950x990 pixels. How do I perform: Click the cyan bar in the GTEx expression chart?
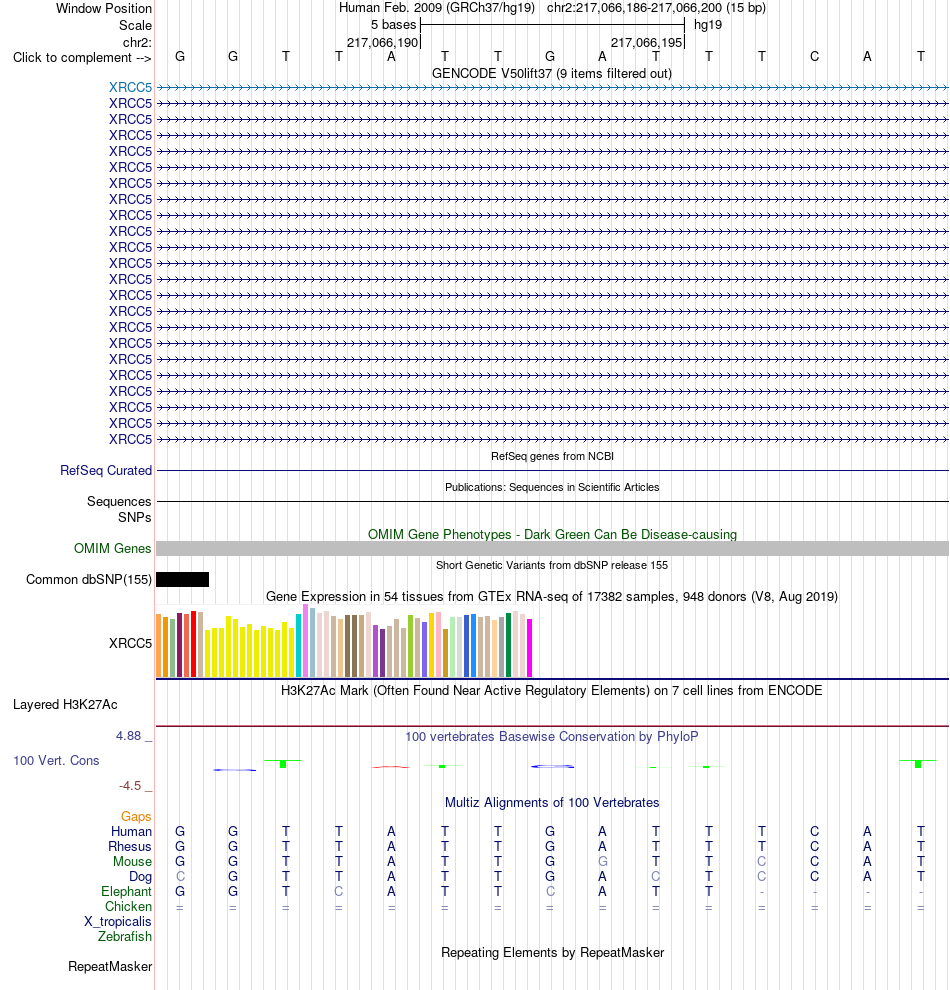tap(299, 645)
